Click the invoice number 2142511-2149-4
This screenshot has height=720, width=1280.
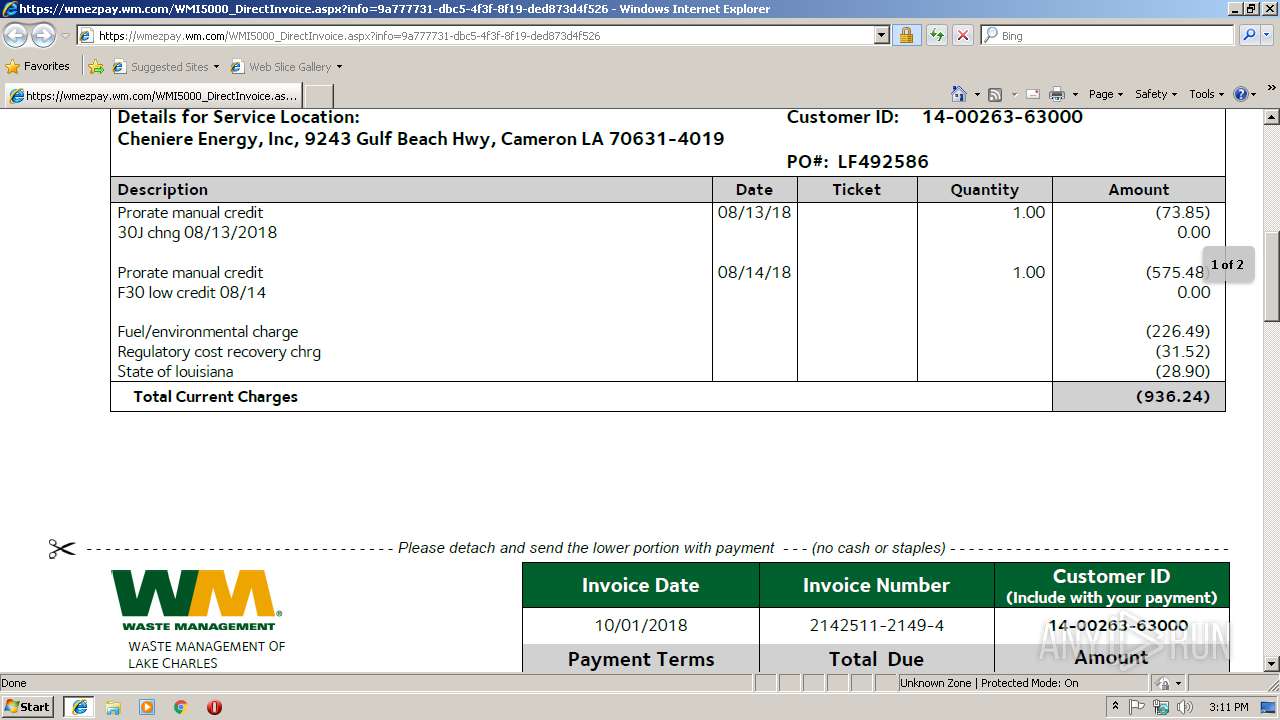877,626
